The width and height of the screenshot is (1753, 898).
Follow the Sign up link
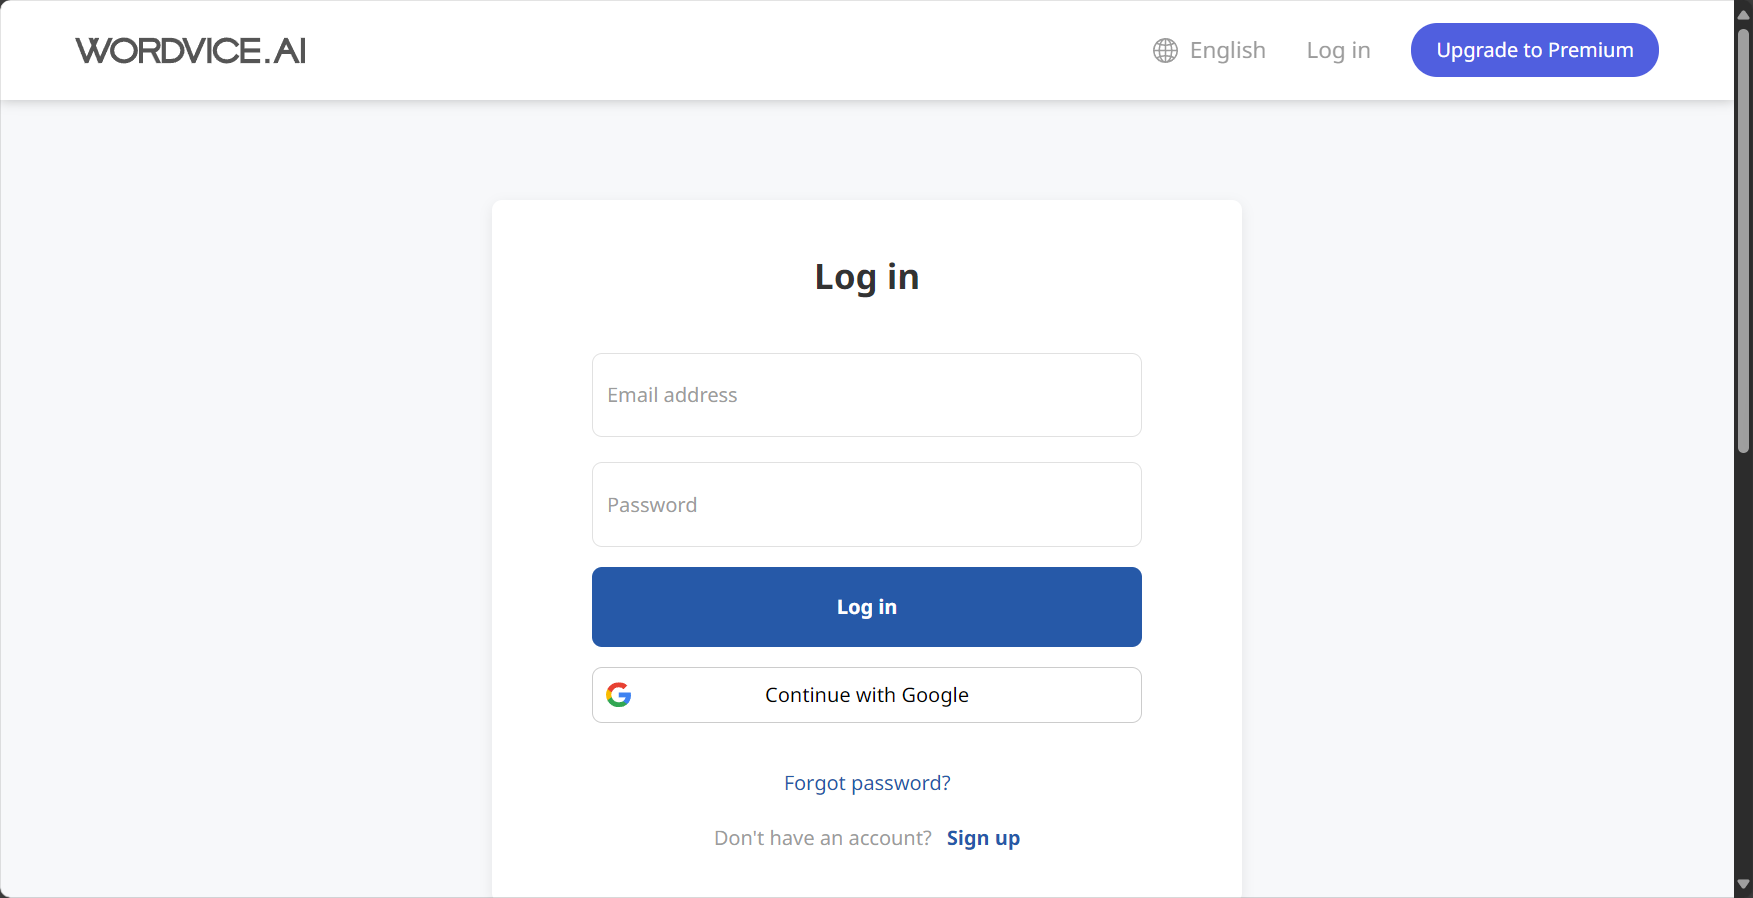tap(983, 838)
